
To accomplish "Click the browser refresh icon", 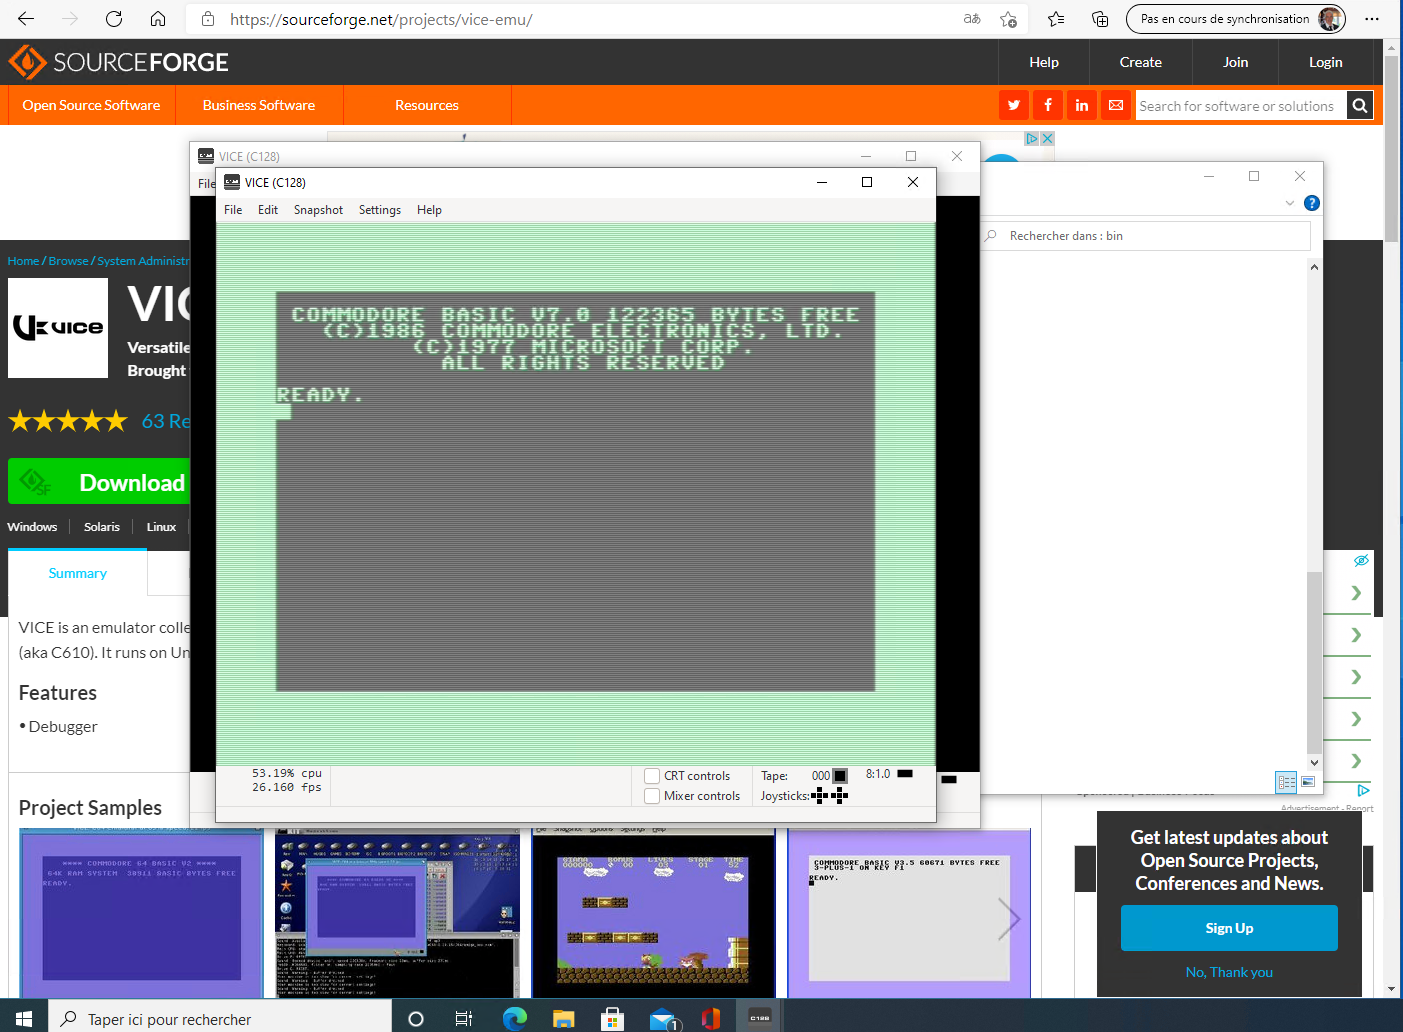I will click(x=114, y=19).
